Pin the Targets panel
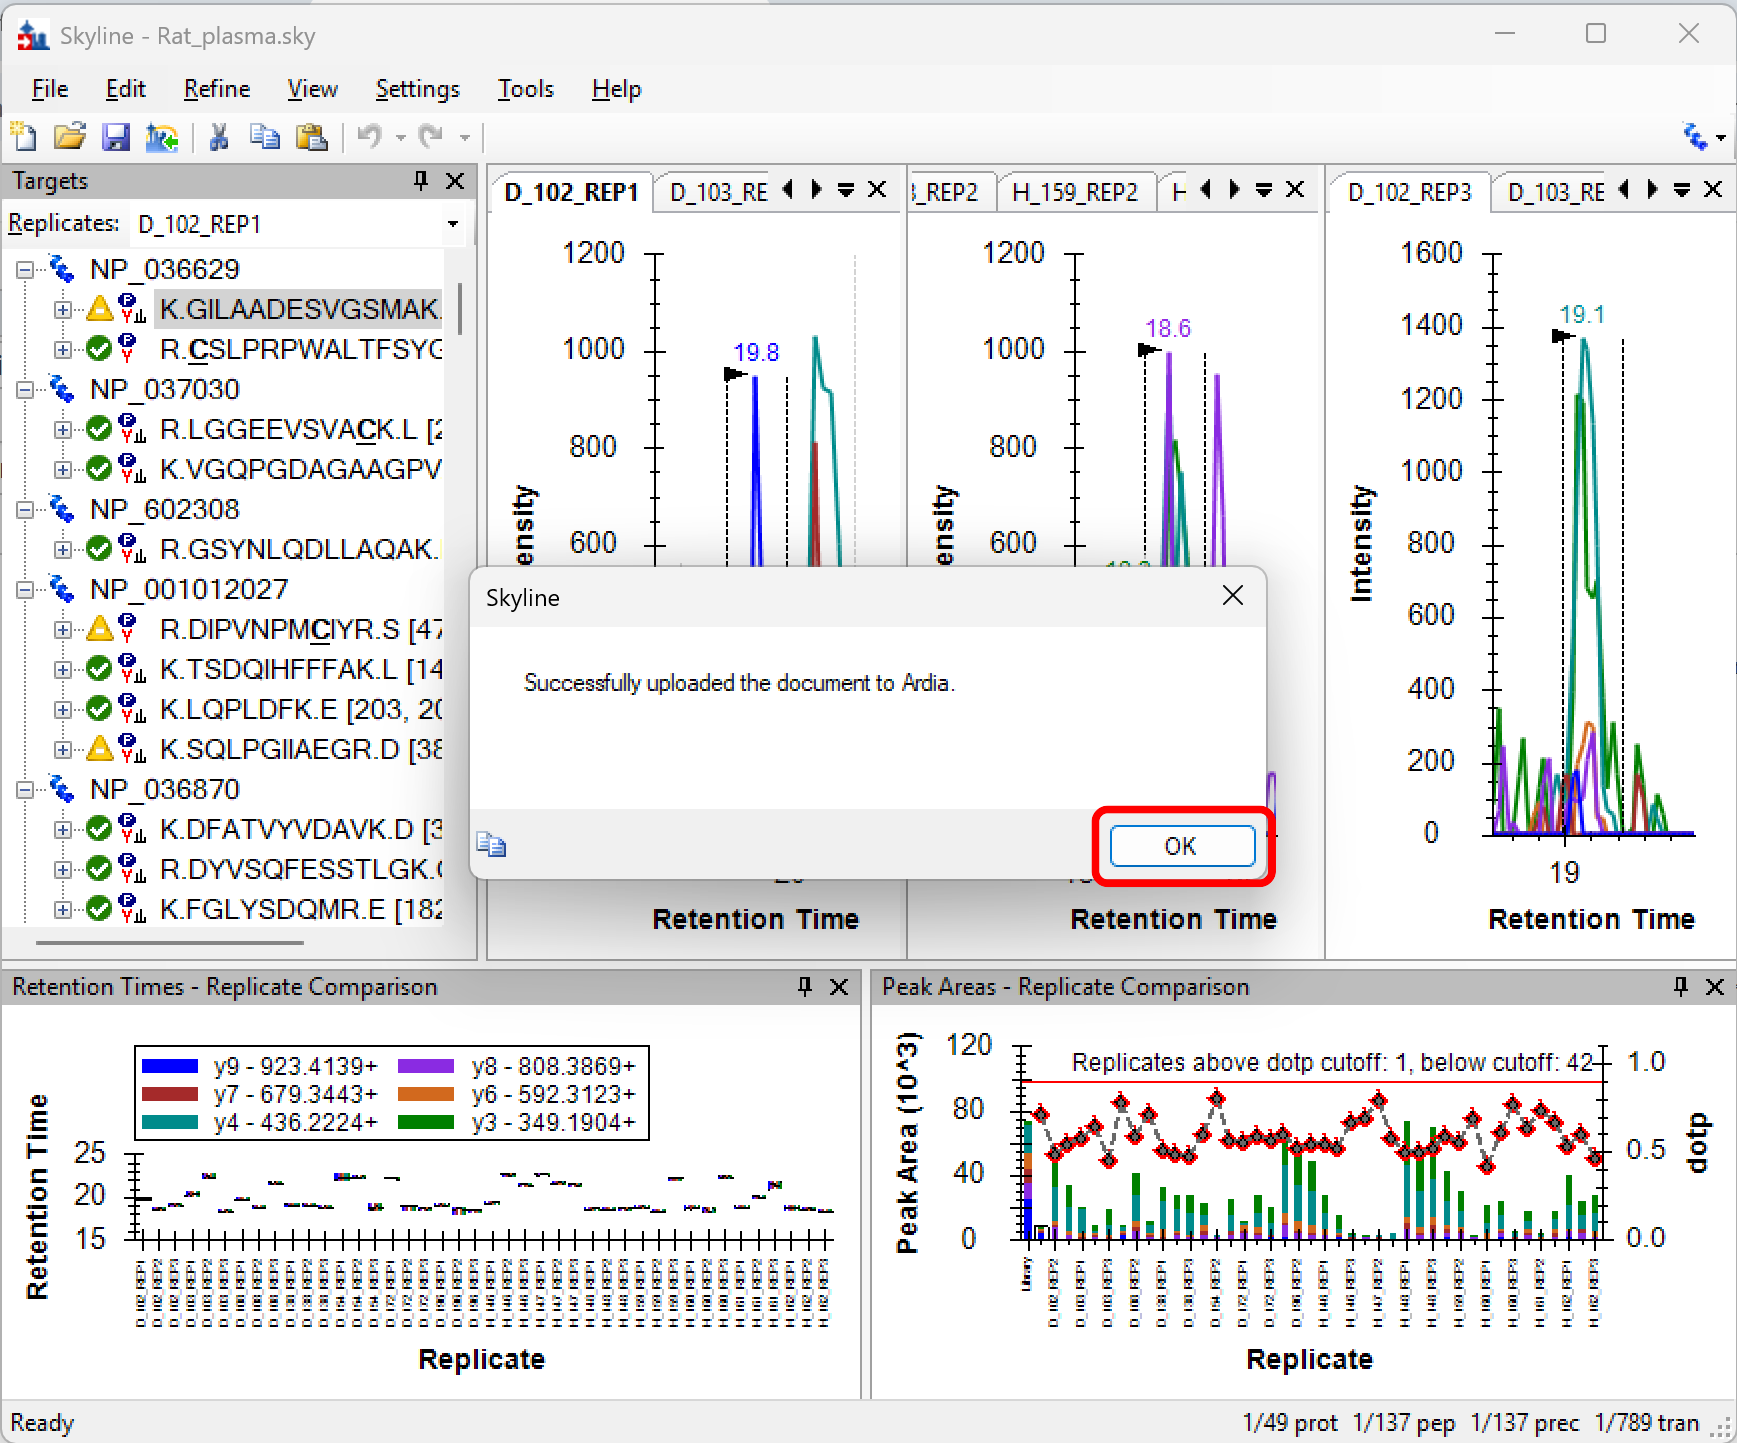 point(421,181)
